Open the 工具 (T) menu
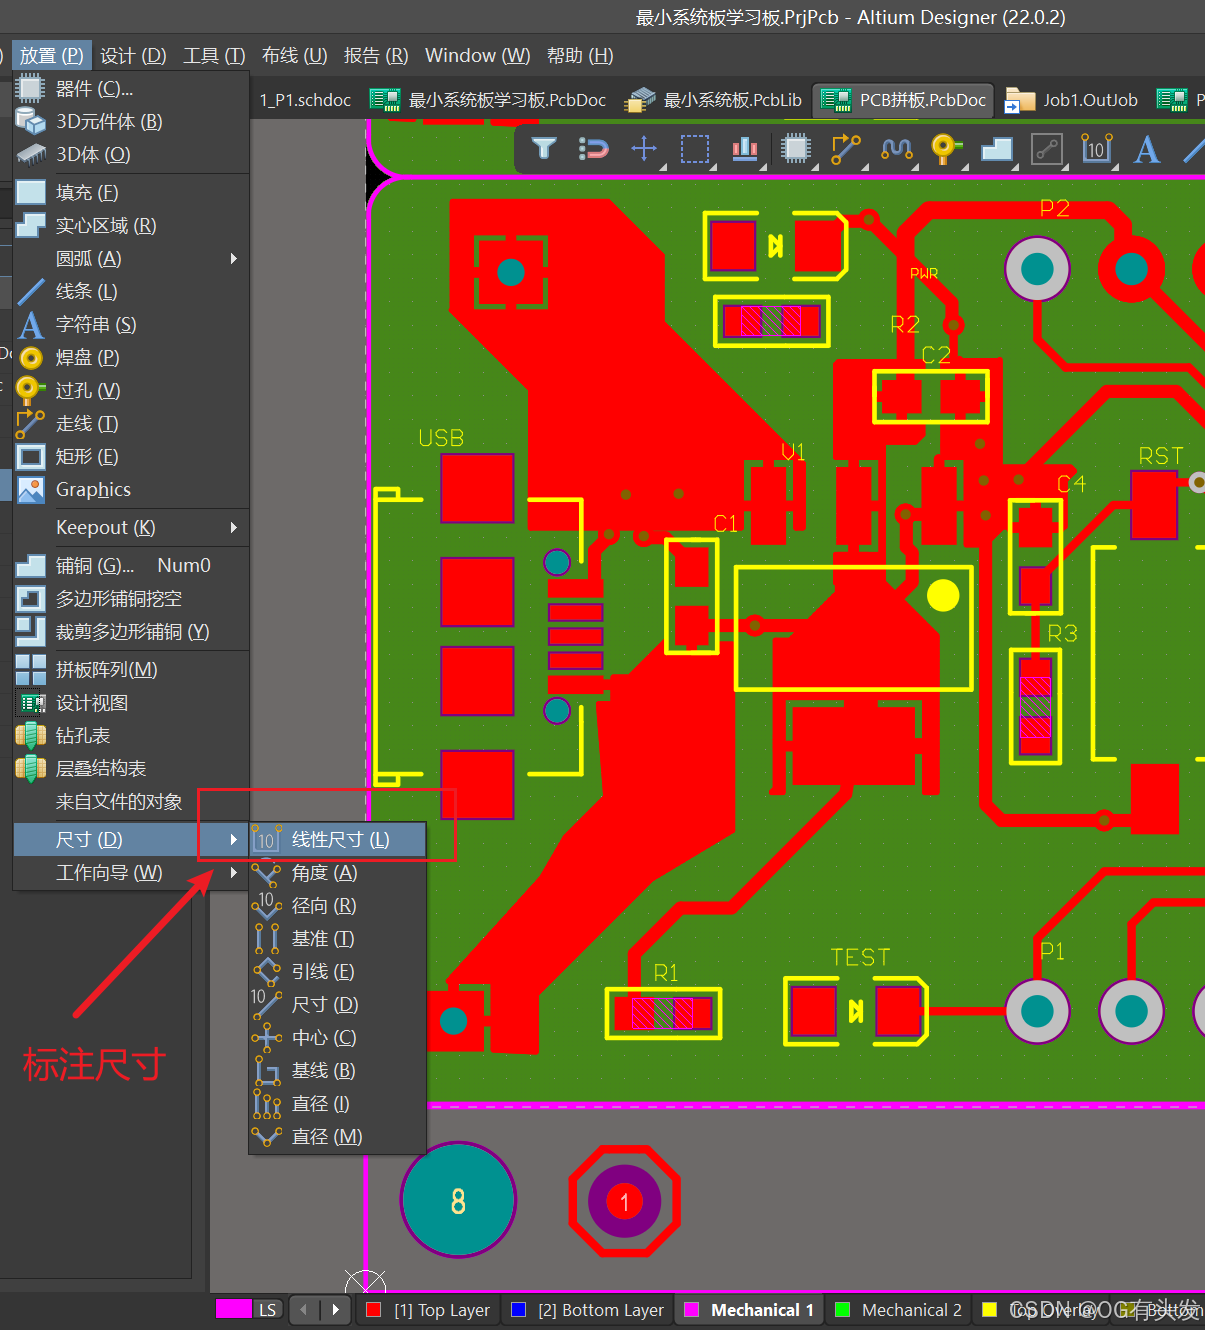The image size is (1205, 1330). (214, 56)
